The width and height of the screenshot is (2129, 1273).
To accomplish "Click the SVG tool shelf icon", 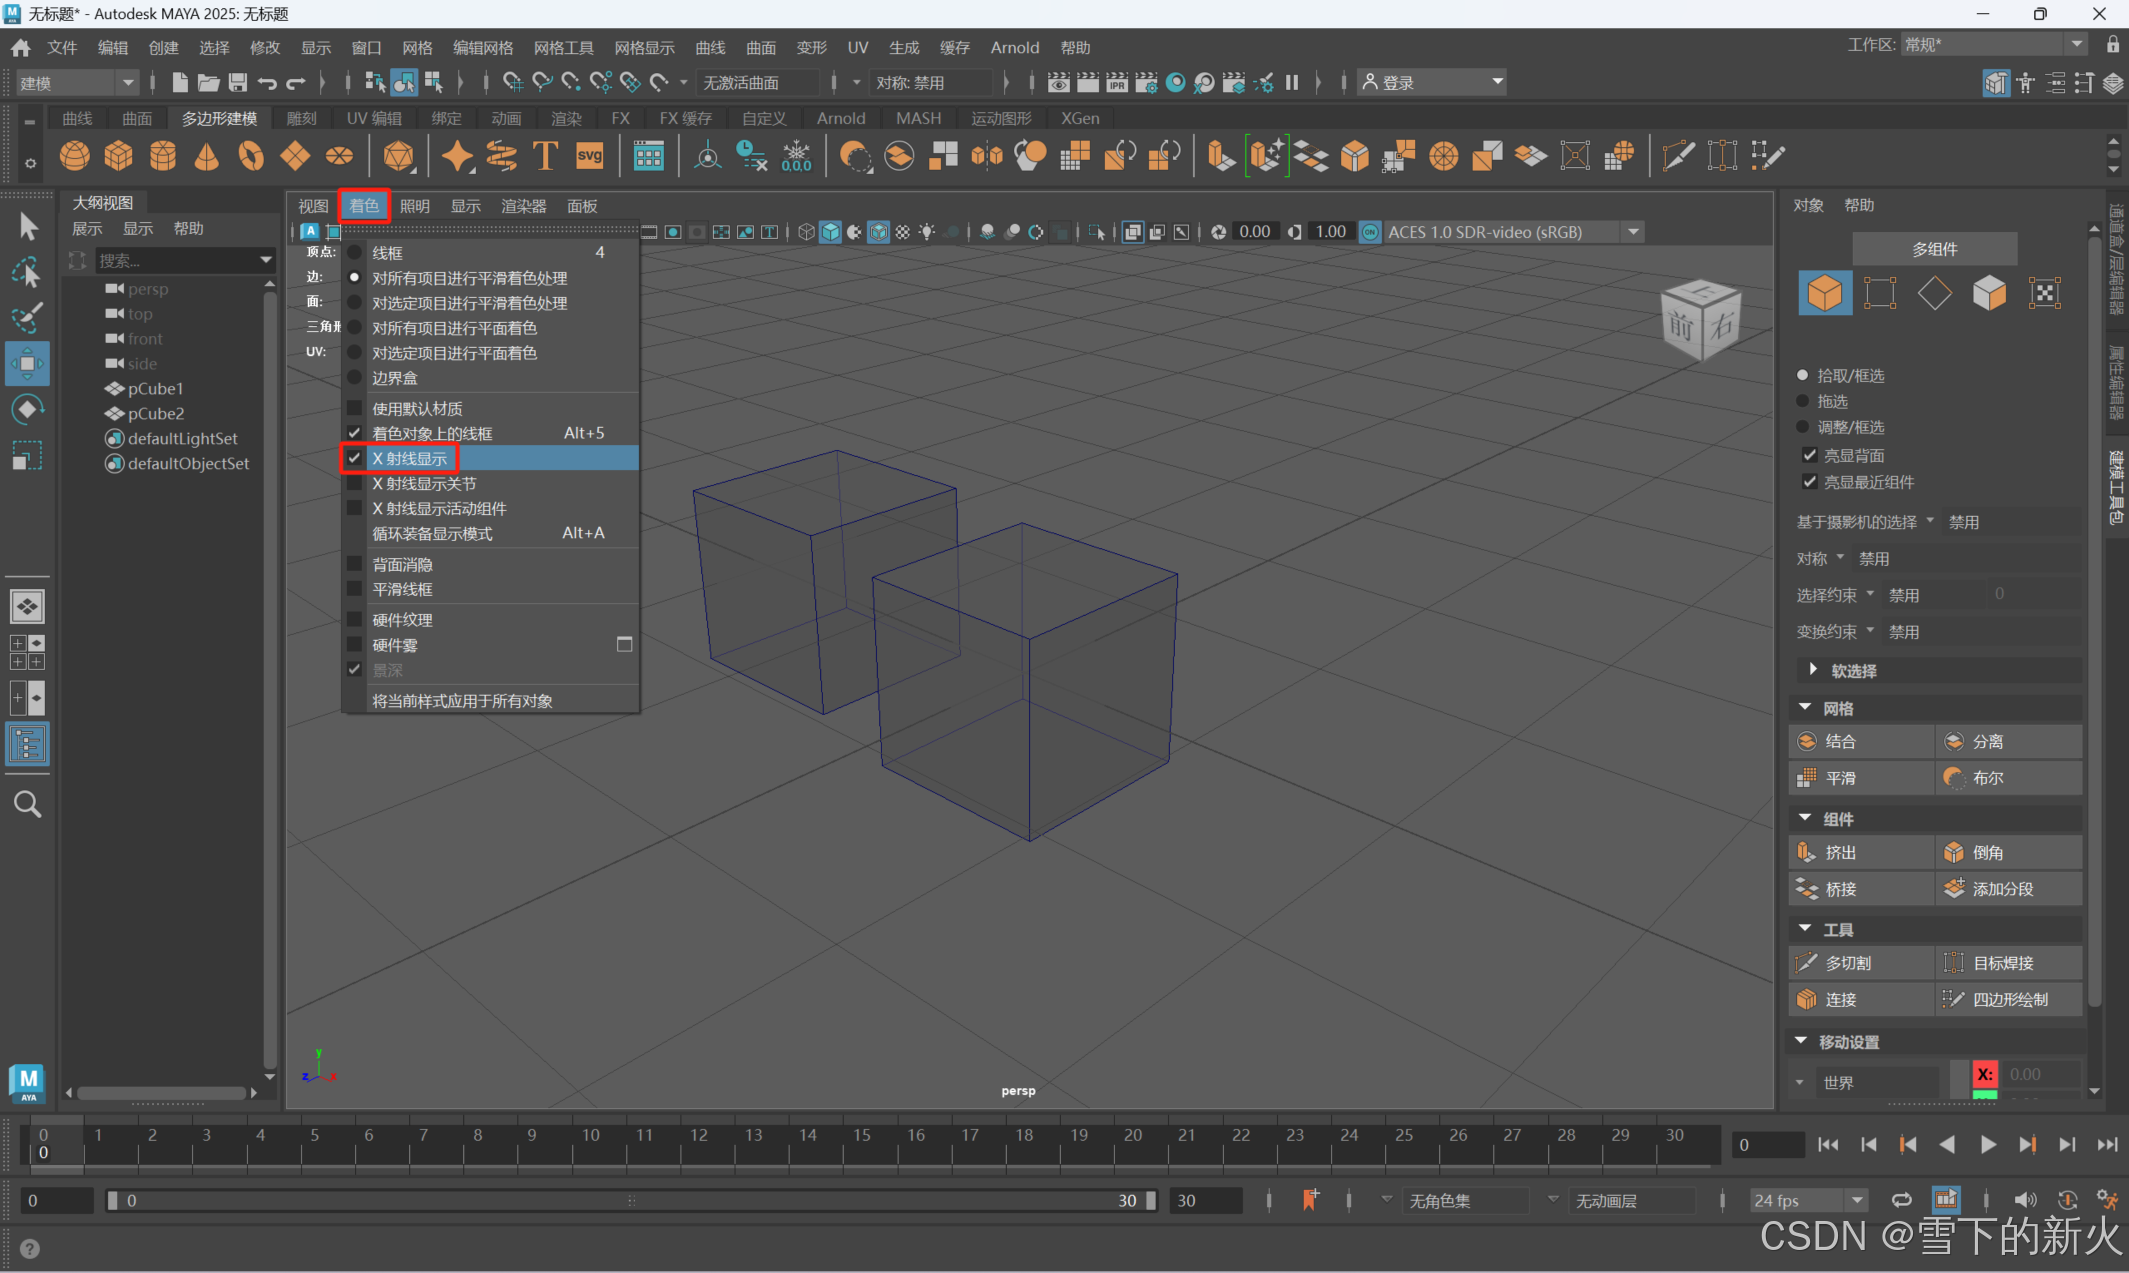I will tap(590, 156).
